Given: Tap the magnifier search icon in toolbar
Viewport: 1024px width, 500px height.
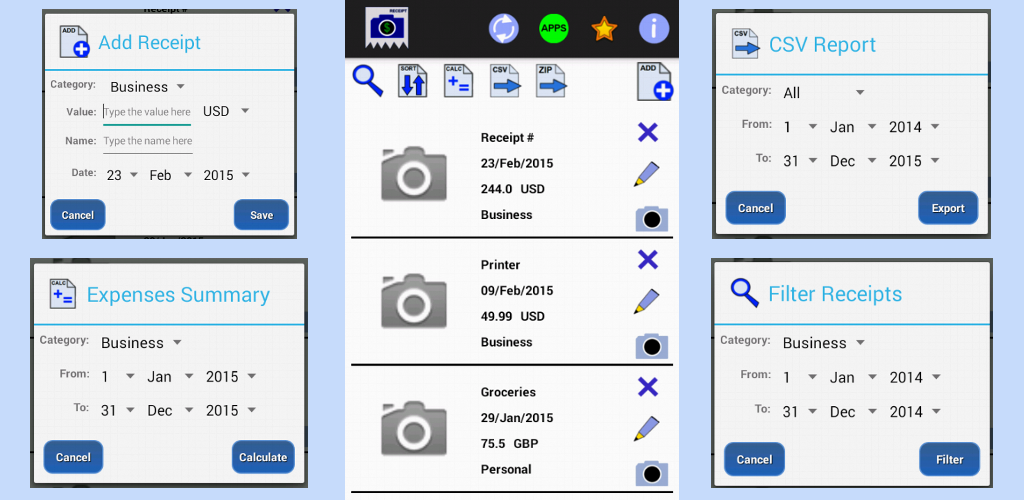Looking at the screenshot, I should 368,81.
